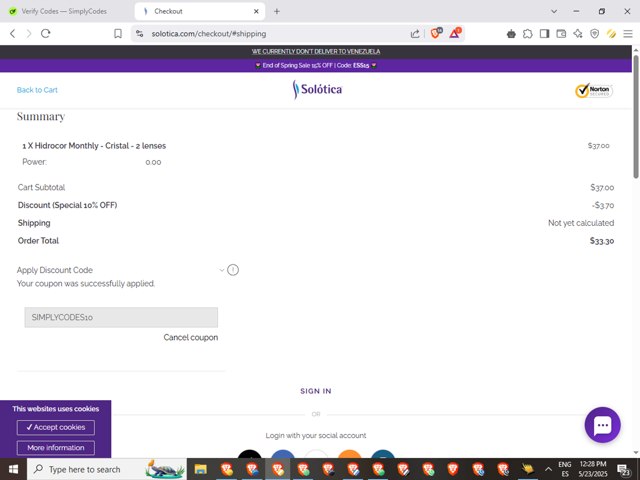Open the Extensions puzzle icon

coord(528,34)
